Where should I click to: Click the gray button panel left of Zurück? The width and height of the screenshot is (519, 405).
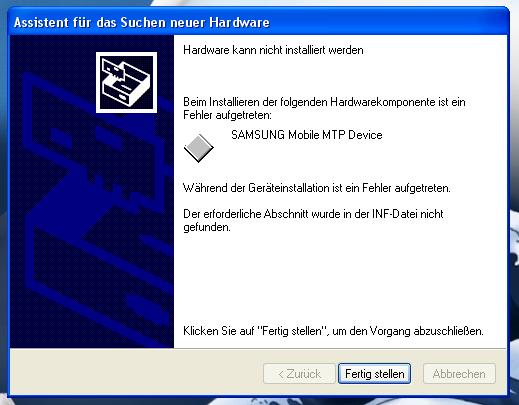click(x=137, y=373)
